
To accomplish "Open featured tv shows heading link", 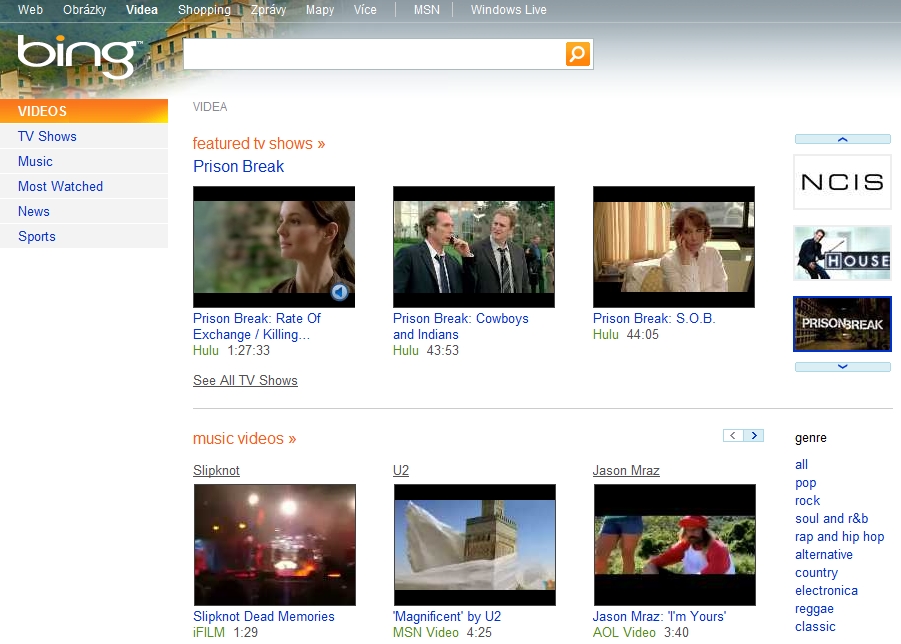I will [x=259, y=143].
